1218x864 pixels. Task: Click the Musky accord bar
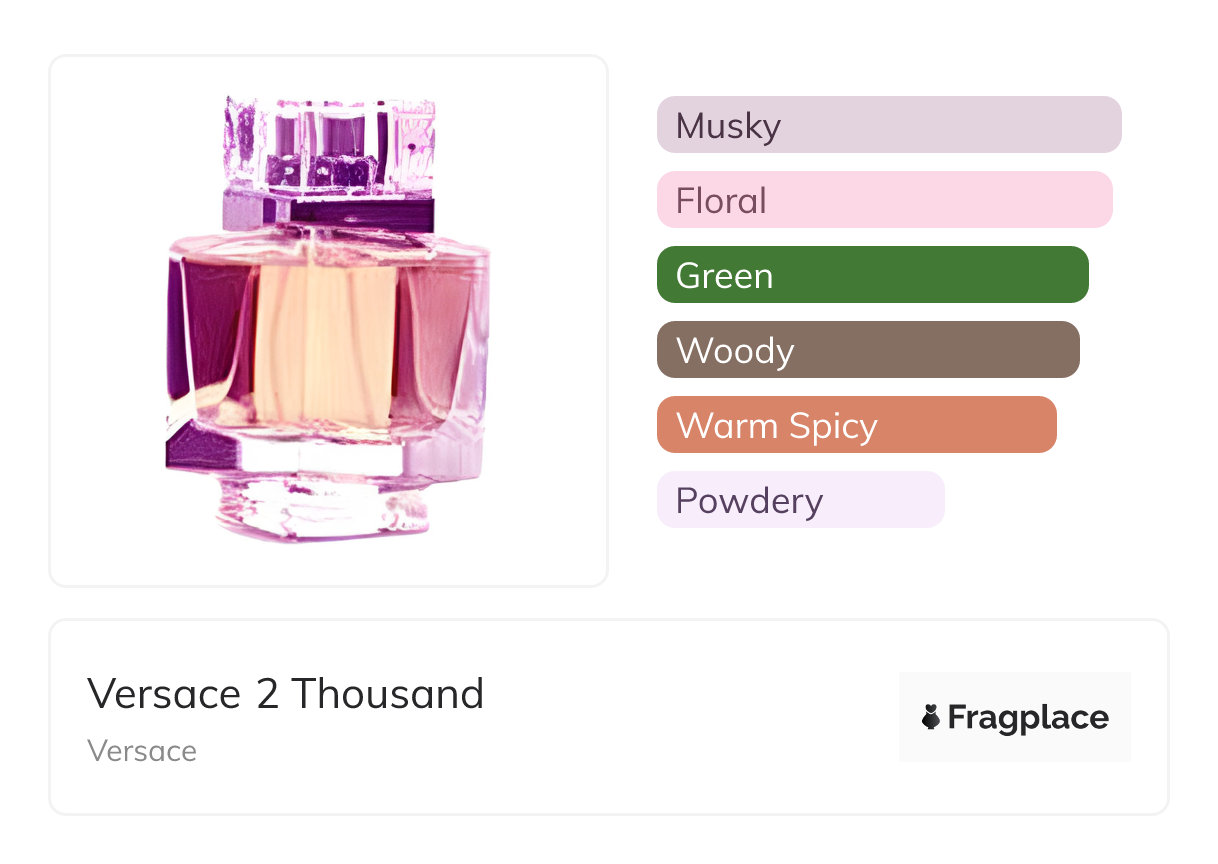click(x=889, y=125)
